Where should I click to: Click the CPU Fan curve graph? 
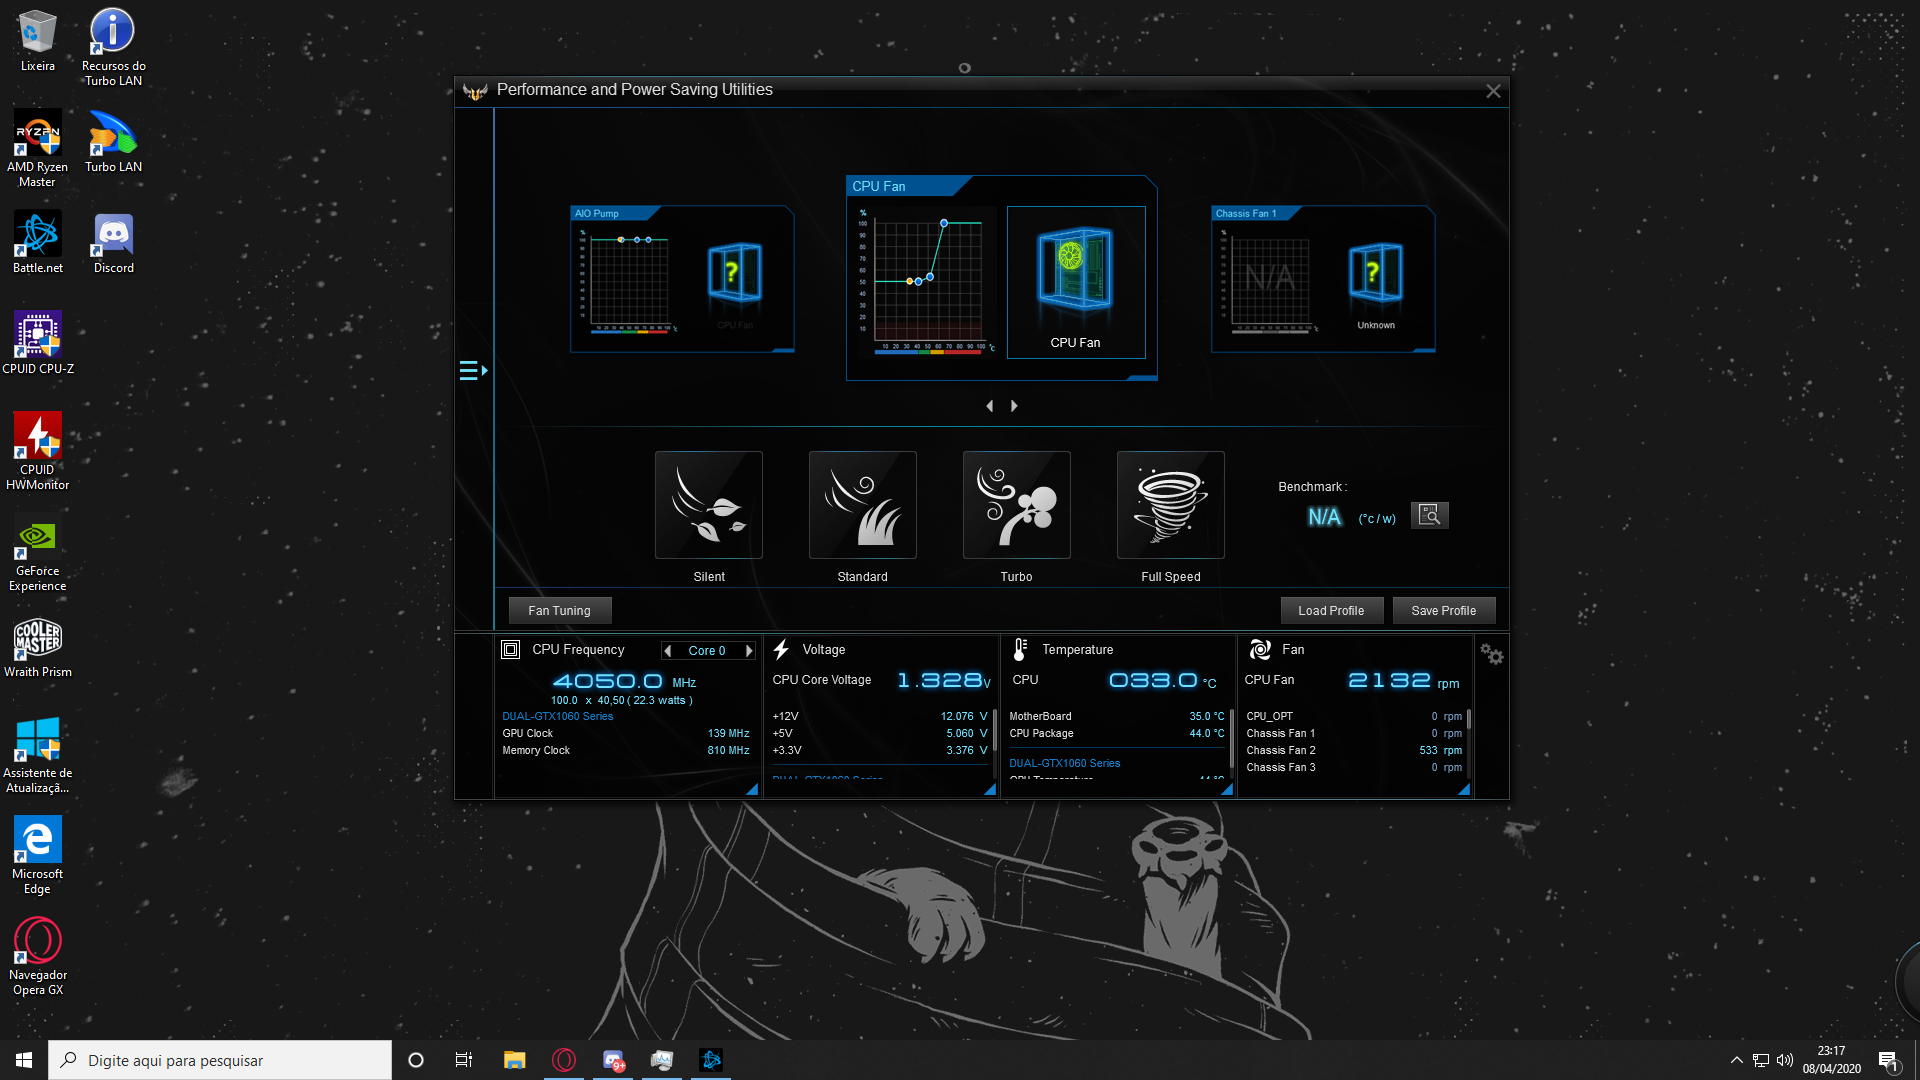coord(926,281)
